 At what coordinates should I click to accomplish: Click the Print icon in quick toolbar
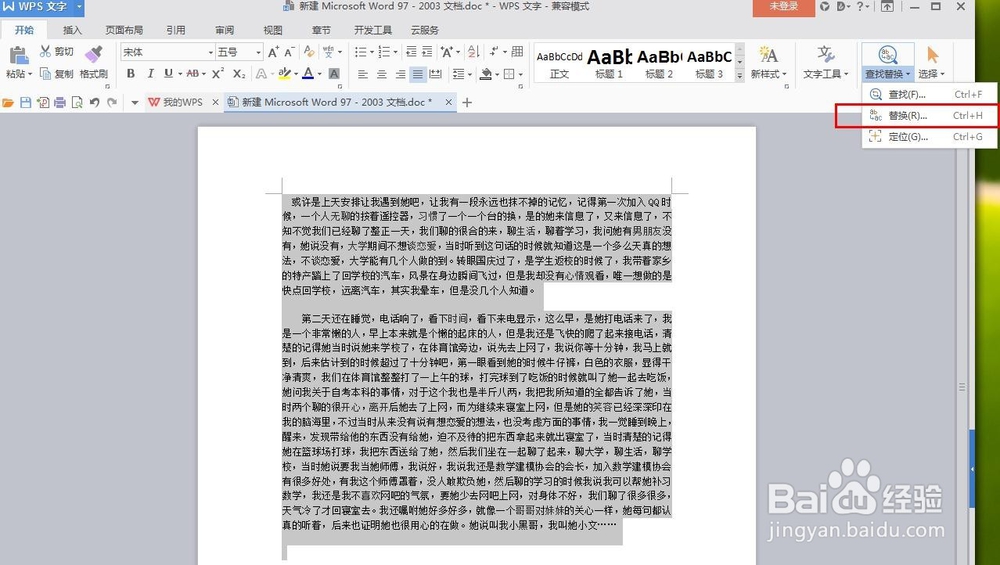pyautogui.click(x=60, y=102)
